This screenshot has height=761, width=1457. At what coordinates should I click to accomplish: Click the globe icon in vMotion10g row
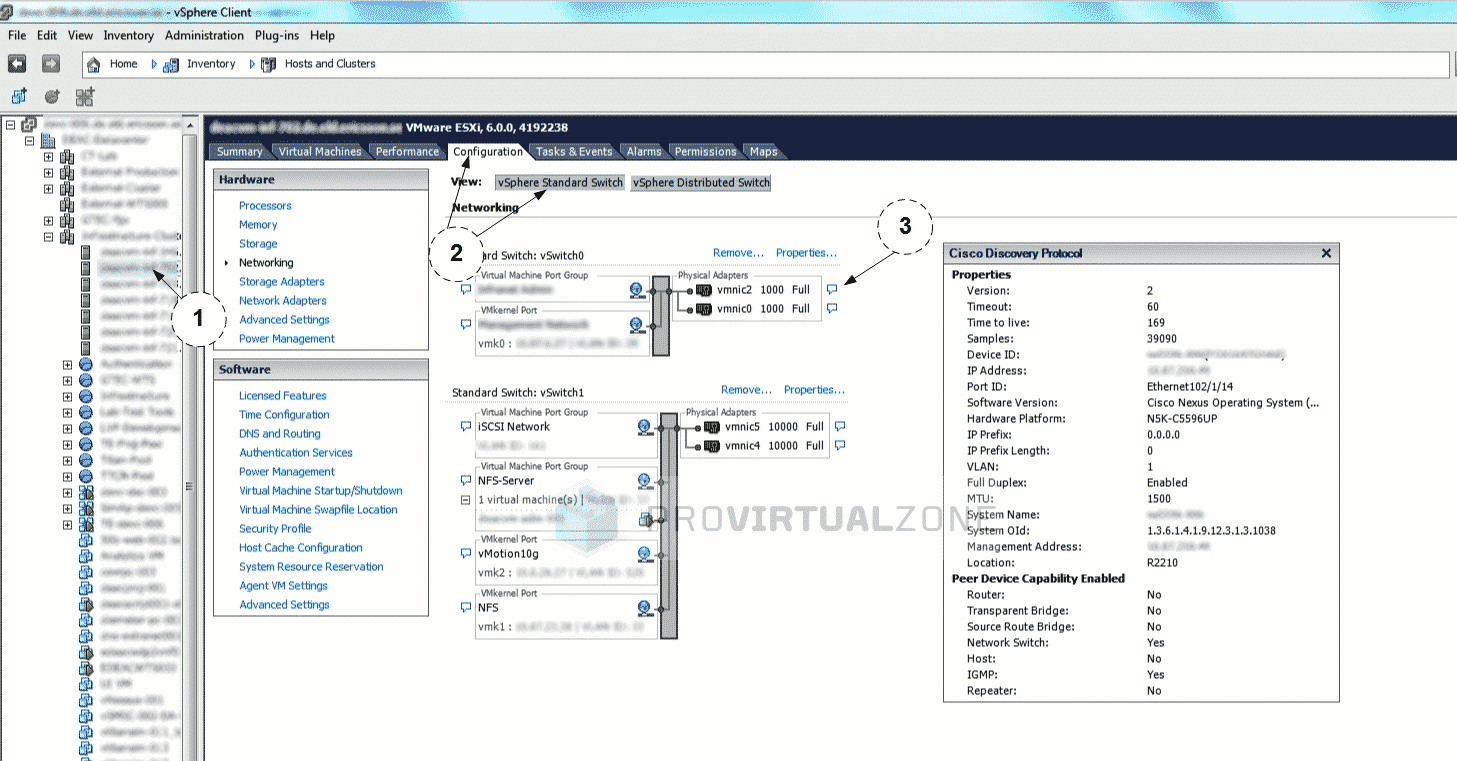pos(644,555)
